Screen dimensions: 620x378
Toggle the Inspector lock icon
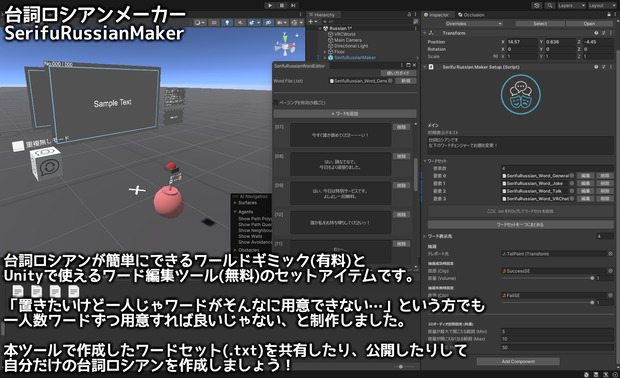pos(609,14)
